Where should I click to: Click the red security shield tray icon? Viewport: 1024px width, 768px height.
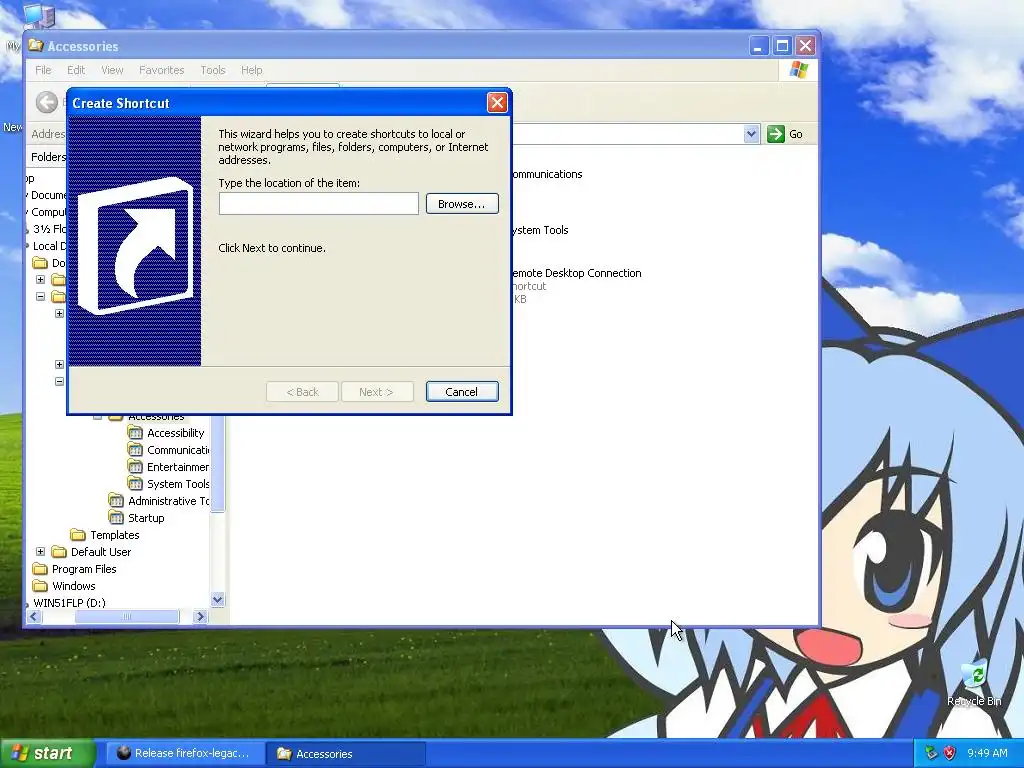950,753
